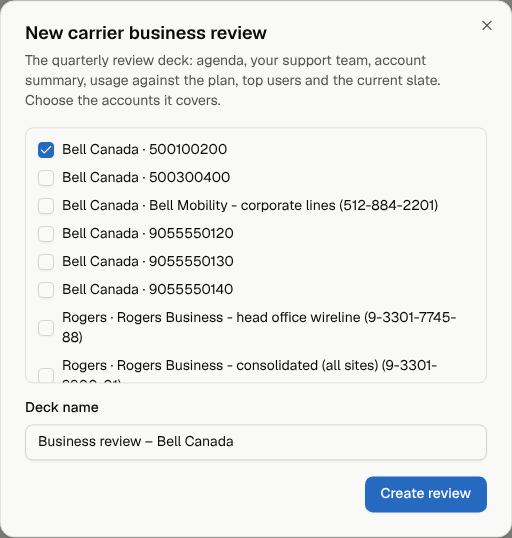Click the Deck name input field
512x538 pixels.
pyautogui.click(x=256, y=442)
